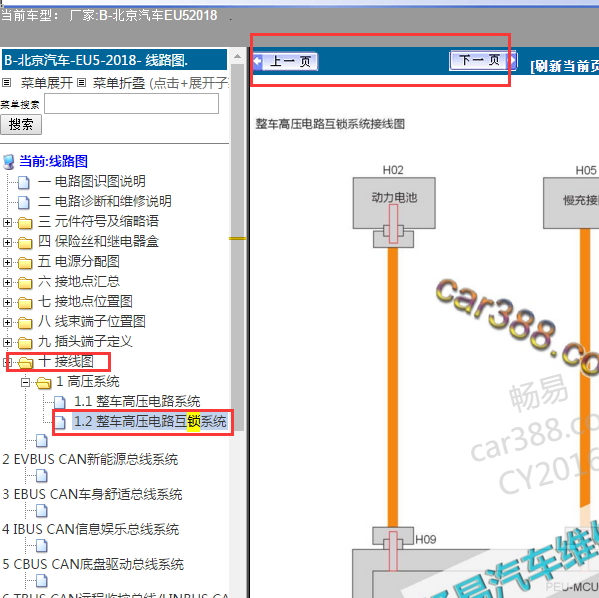
Task: Click 菜单折叠 to collapse all menus
Action: (119, 83)
